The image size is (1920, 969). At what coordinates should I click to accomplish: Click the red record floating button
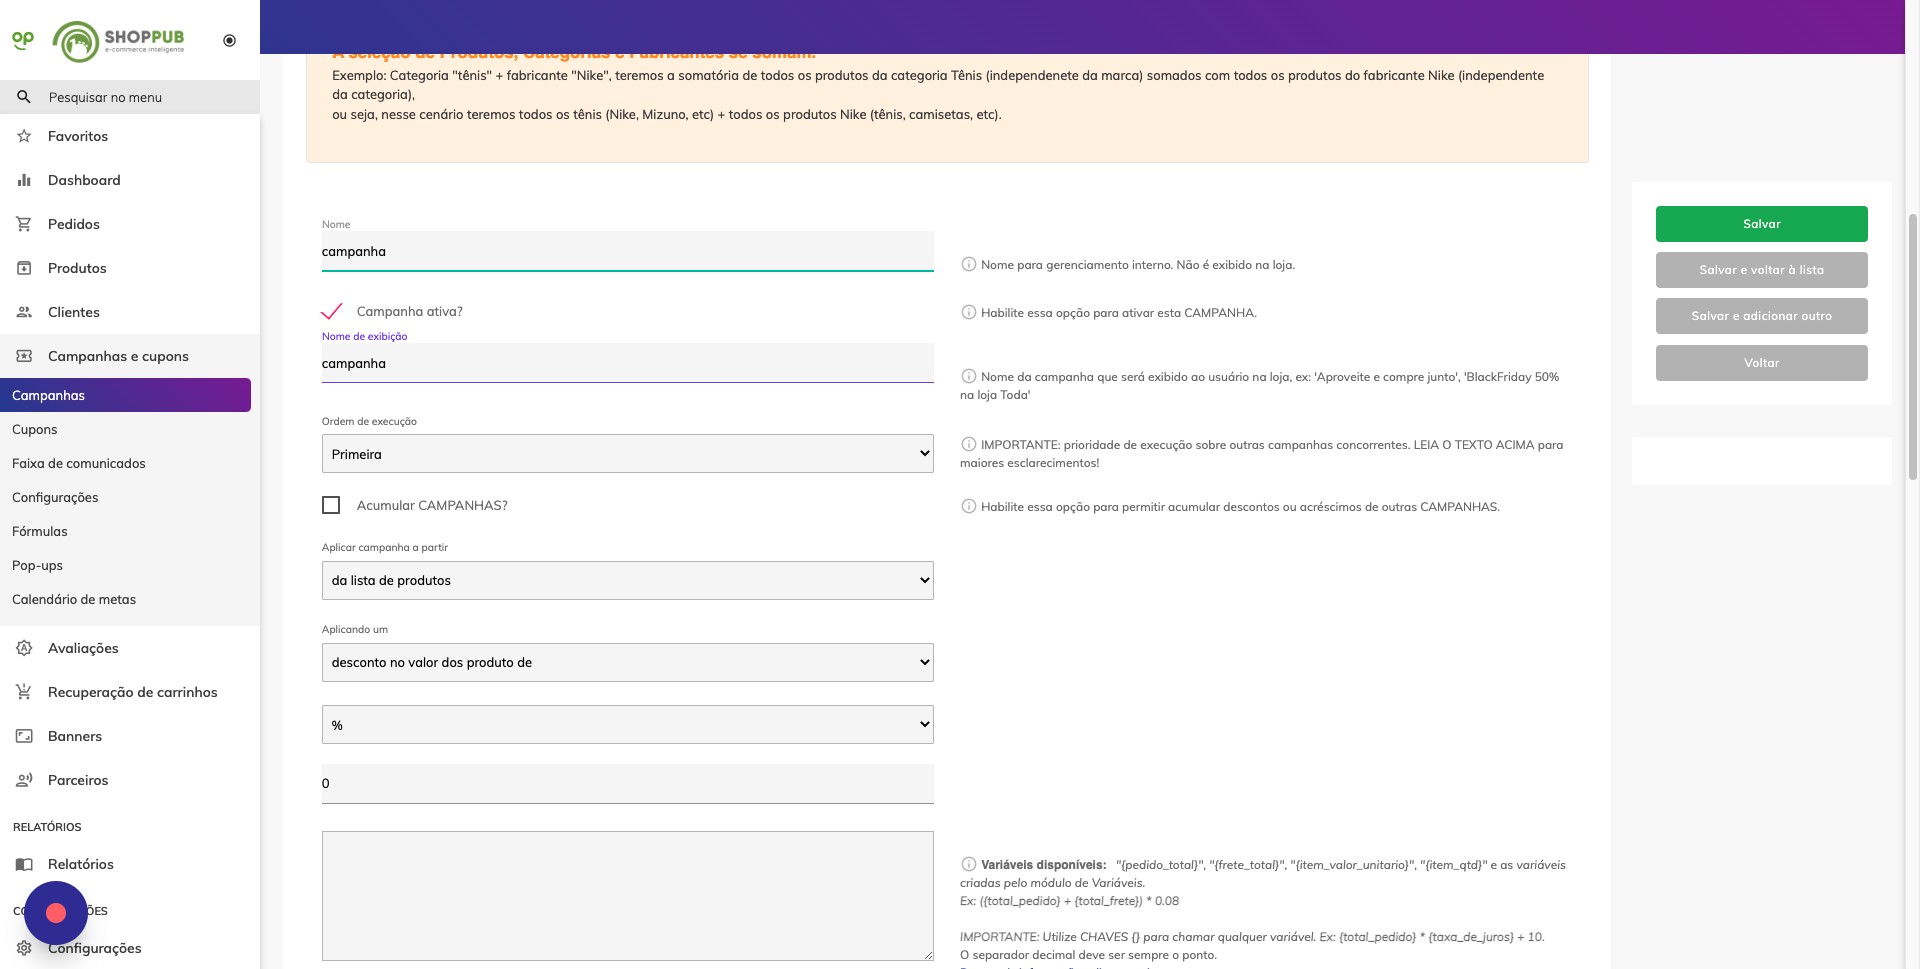pyautogui.click(x=56, y=913)
